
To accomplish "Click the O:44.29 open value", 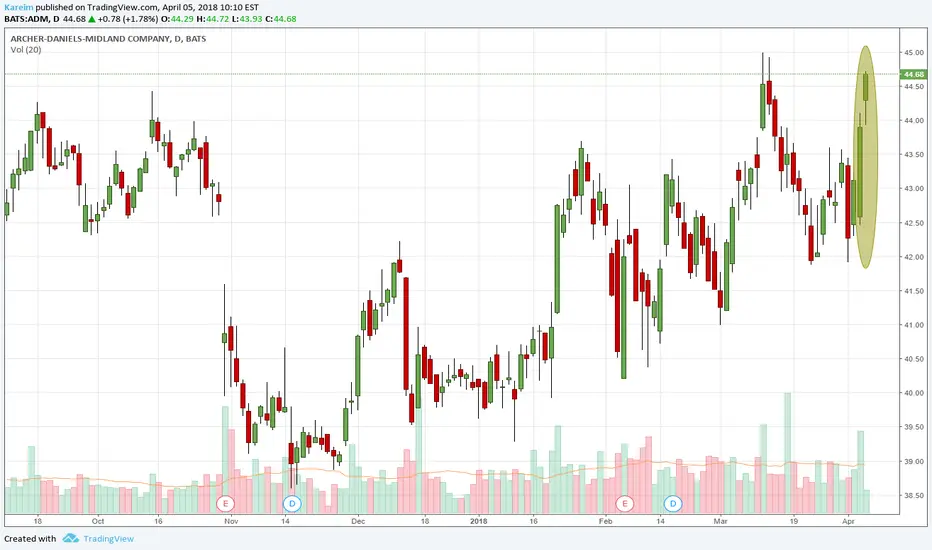I will [x=178, y=19].
